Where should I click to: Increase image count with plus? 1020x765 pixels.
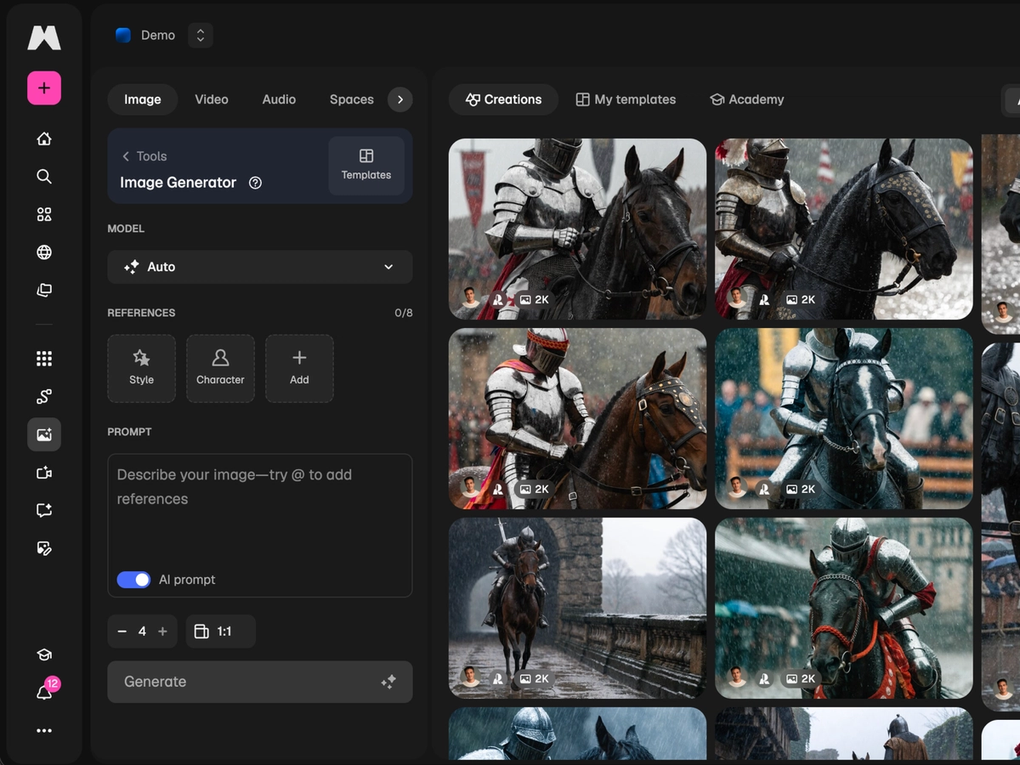(163, 631)
